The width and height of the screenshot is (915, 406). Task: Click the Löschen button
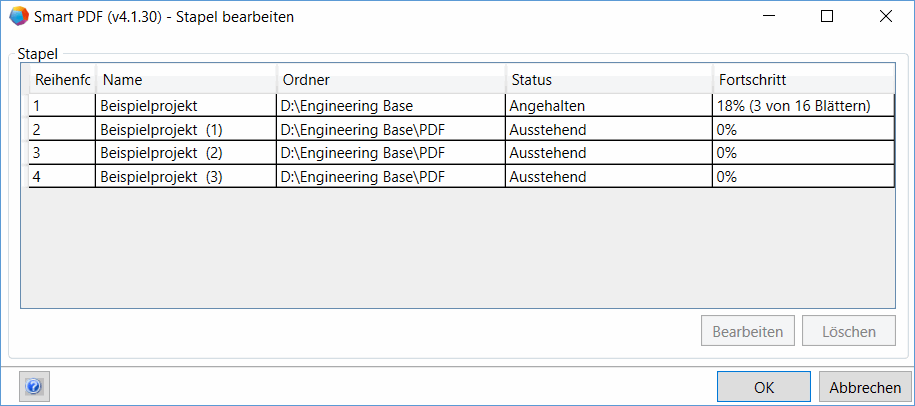tap(849, 331)
